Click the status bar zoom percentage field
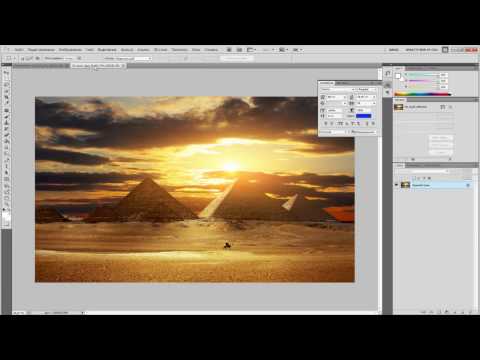Image resolution: width=480 pixels, height=360 pixels. 19,313
